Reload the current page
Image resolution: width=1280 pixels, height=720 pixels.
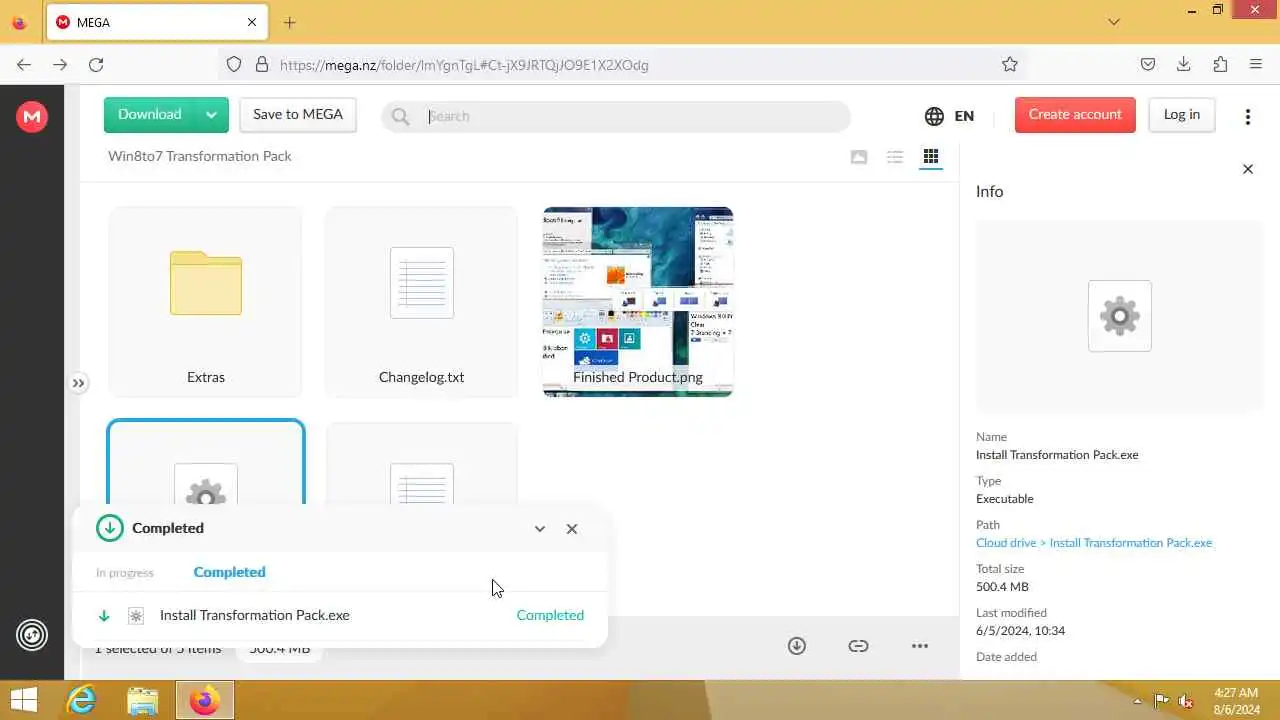(96, 64)
